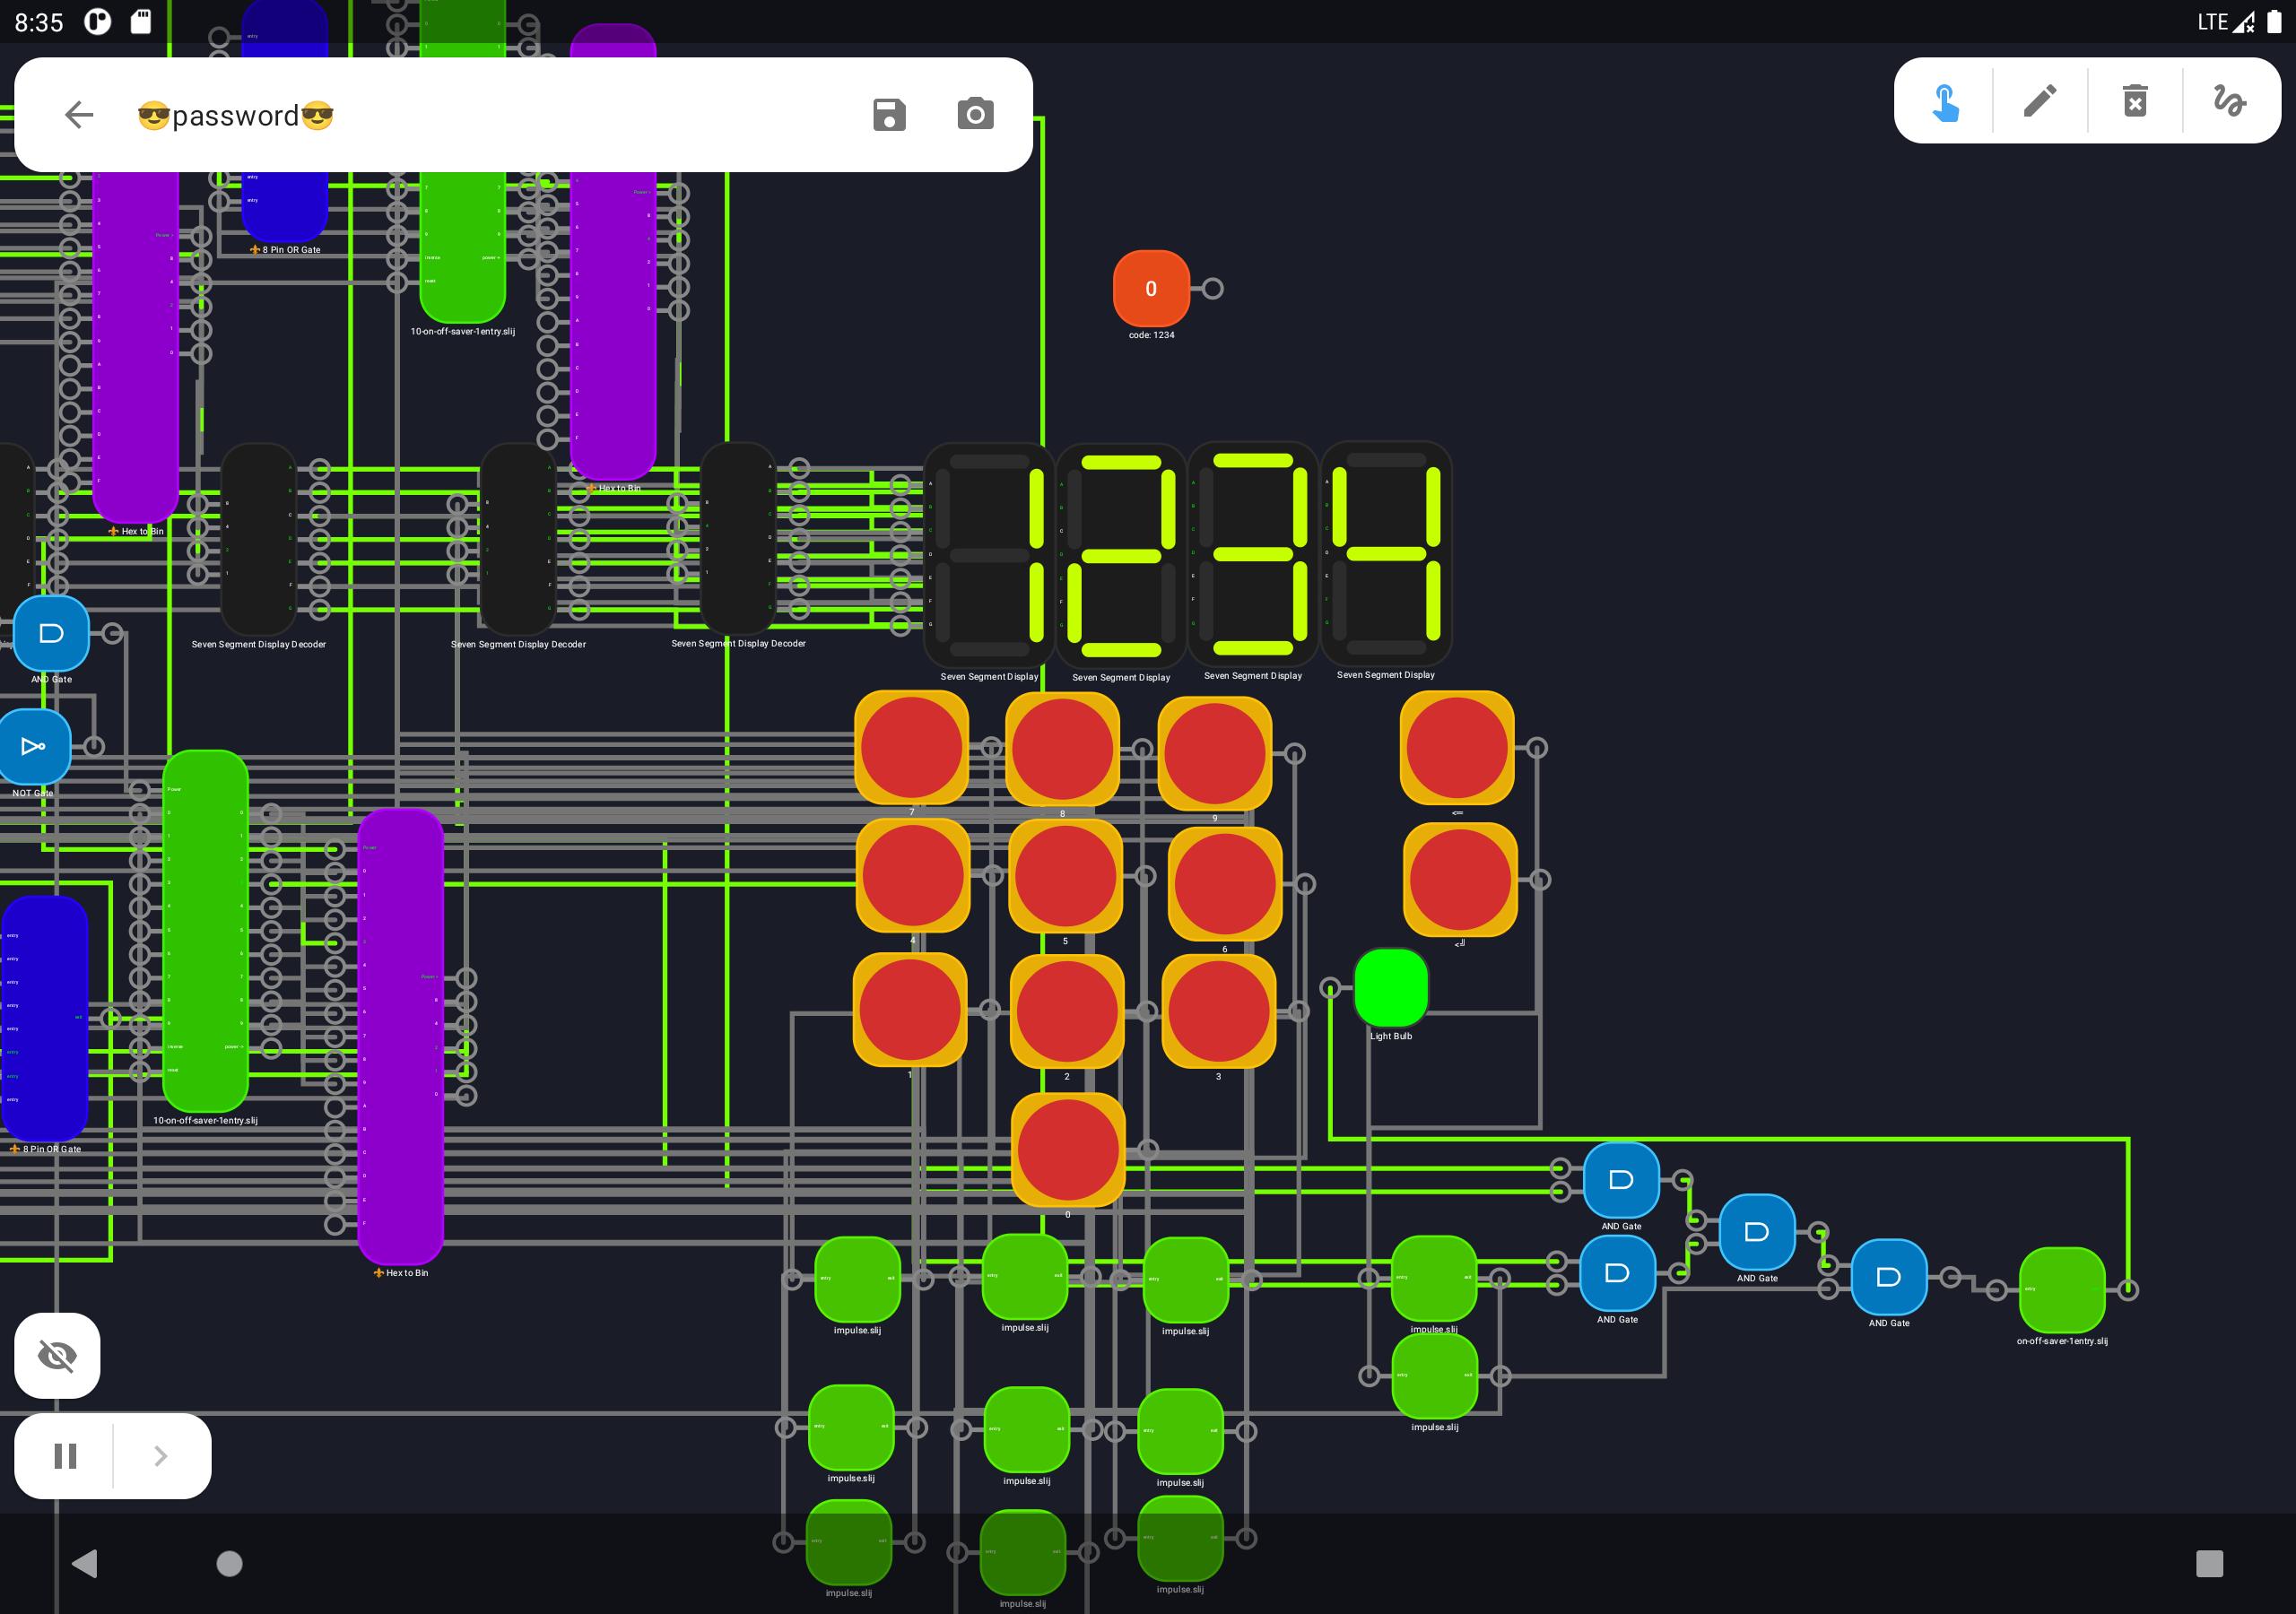The height and width of the screenshot is (1614, 2296).
Task: Push the red keypad button labeled 7
Action: (911, 748)
